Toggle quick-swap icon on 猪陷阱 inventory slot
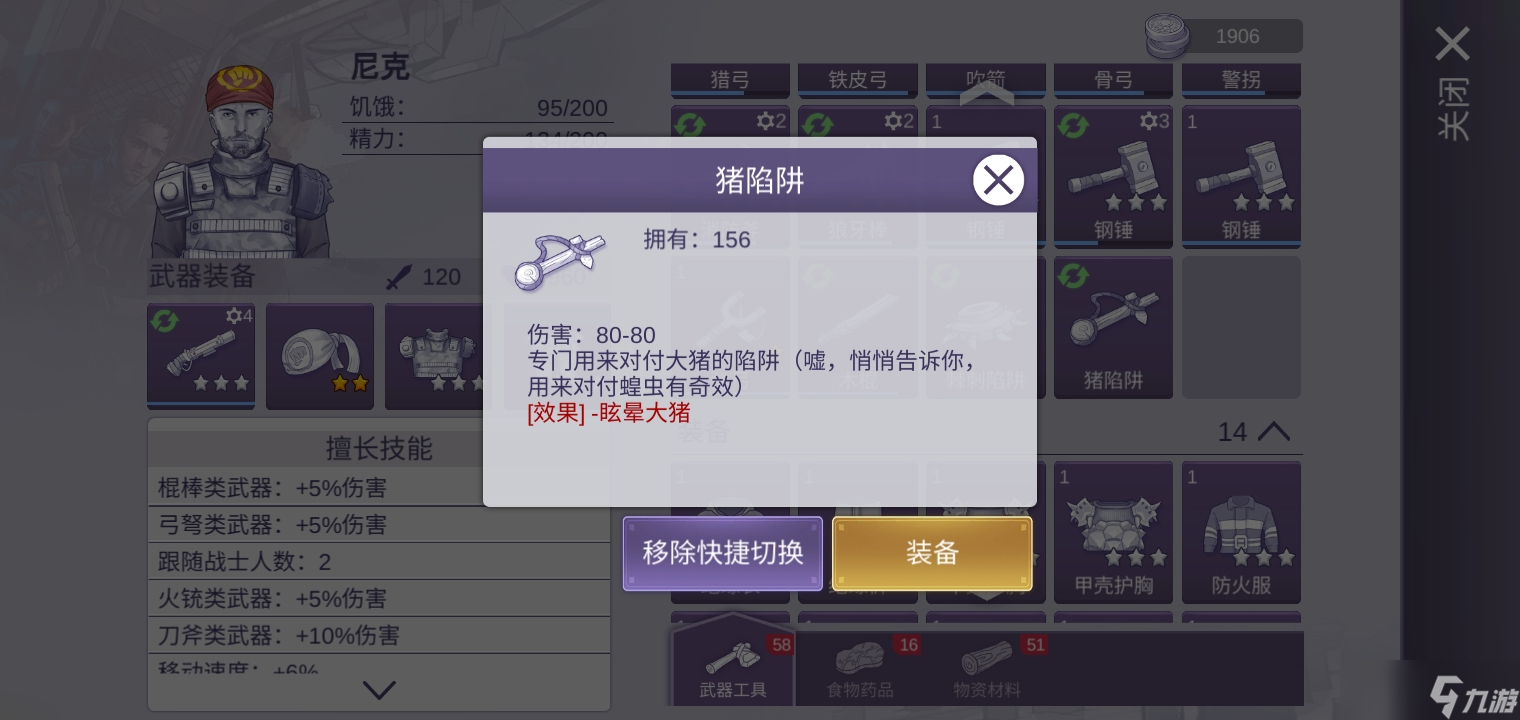 (1073, 276)
